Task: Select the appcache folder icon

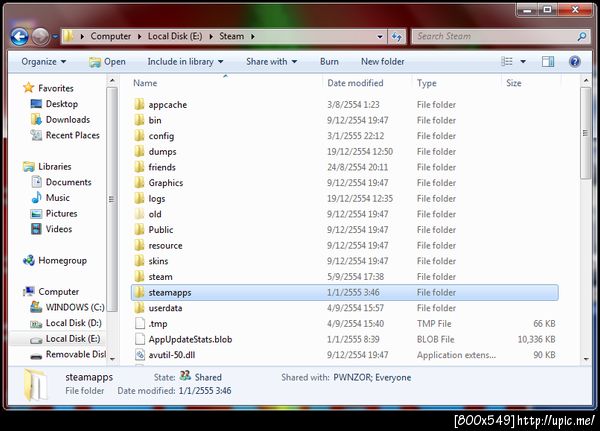Action: pyautogui.click(x=140, y=104)
